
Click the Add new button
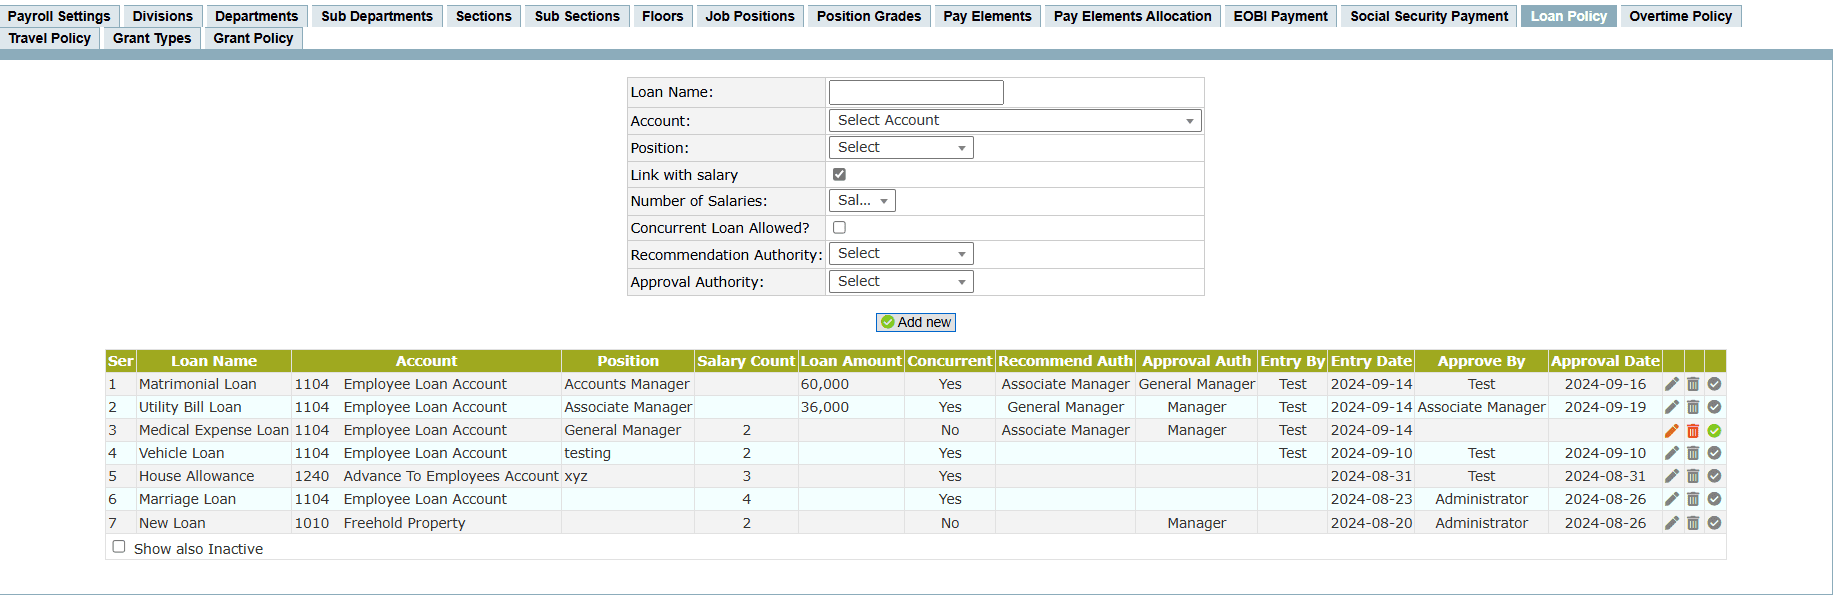point(915,322)
